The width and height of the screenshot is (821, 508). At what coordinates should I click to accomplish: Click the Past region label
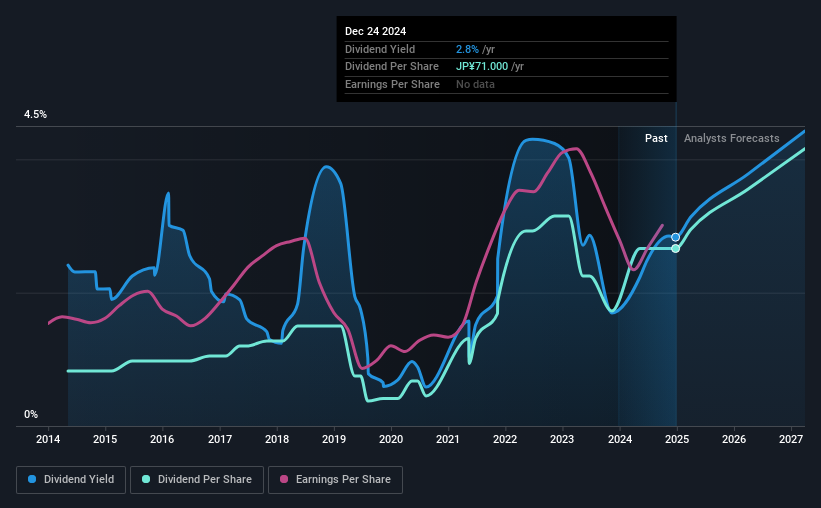coord(656,138)
